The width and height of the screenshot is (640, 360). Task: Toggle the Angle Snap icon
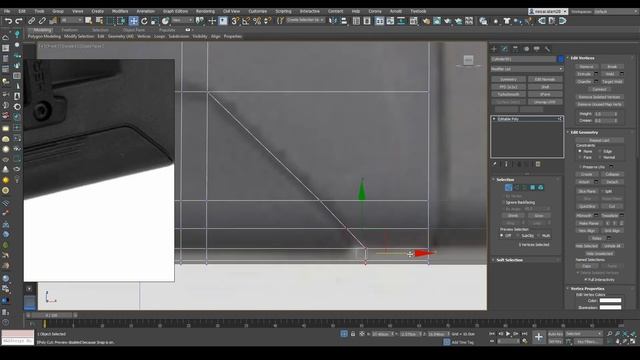pyautogui.click(x=246, y=21)
